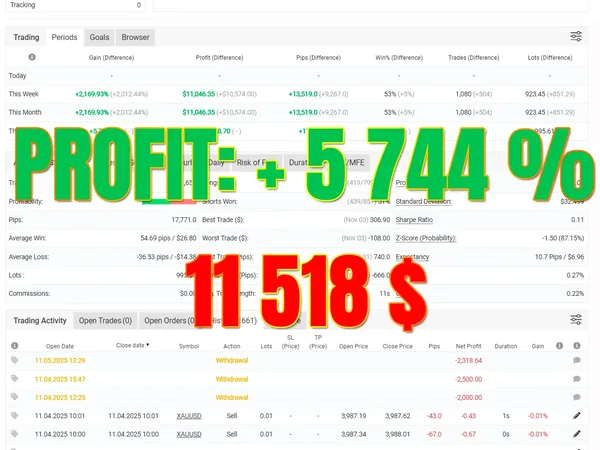
Task: Click This Month profit $11,046.35
Action: [x=199, y=112]
